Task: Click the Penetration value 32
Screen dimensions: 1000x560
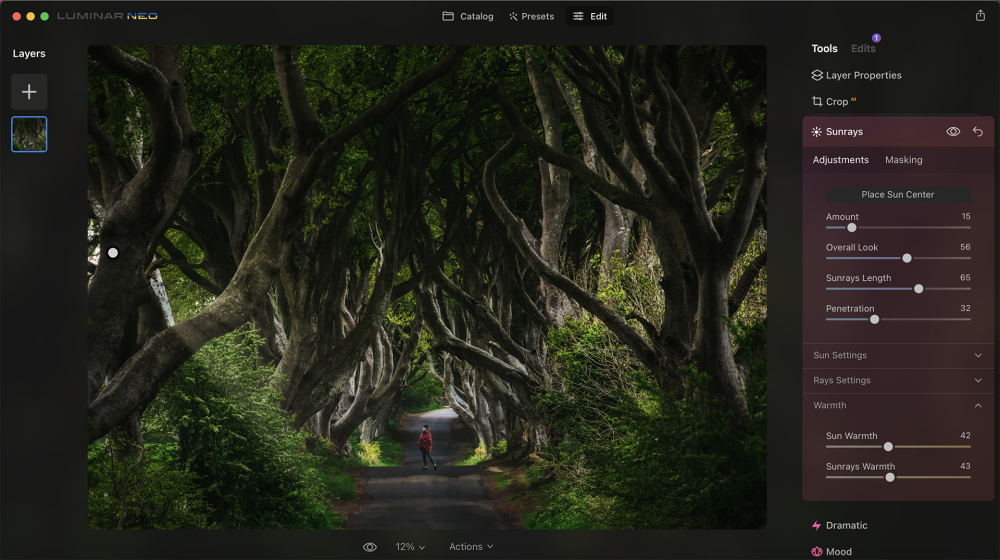Action: point(965,308)
